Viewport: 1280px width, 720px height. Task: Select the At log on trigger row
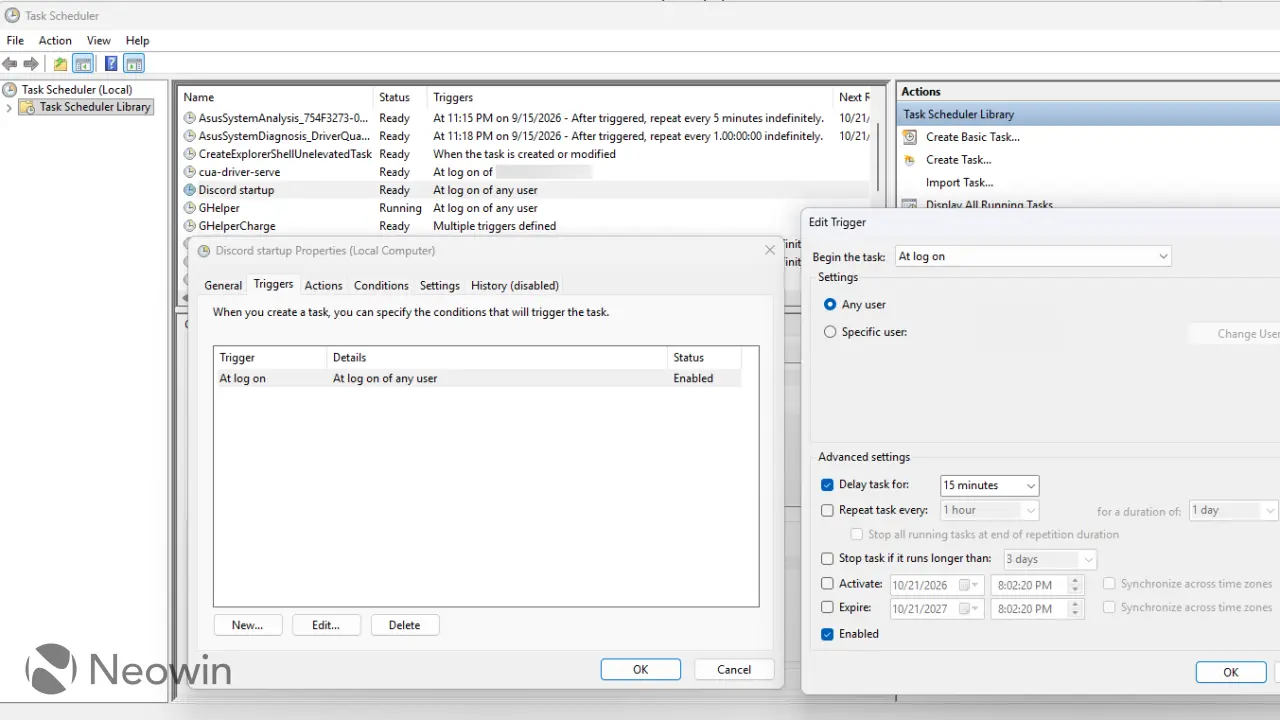pos(480,379)
